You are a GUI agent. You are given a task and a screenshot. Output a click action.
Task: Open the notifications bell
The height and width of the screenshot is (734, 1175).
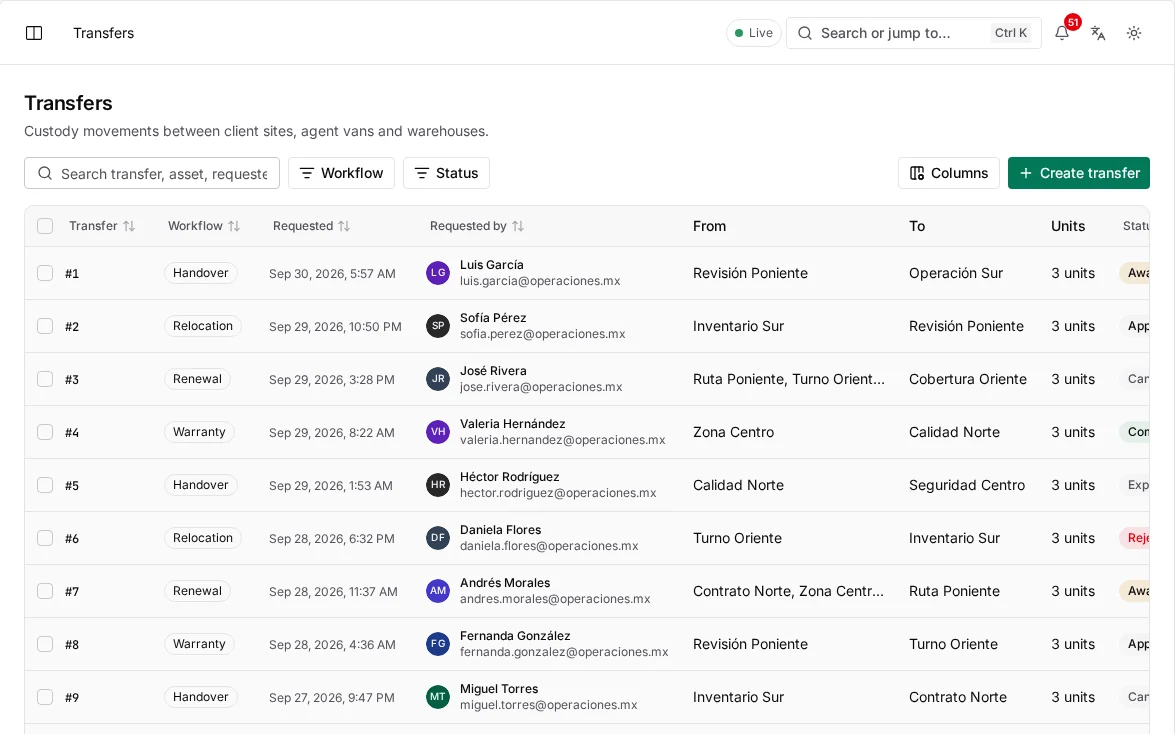pyautogui.click(x=1062, y=33)
